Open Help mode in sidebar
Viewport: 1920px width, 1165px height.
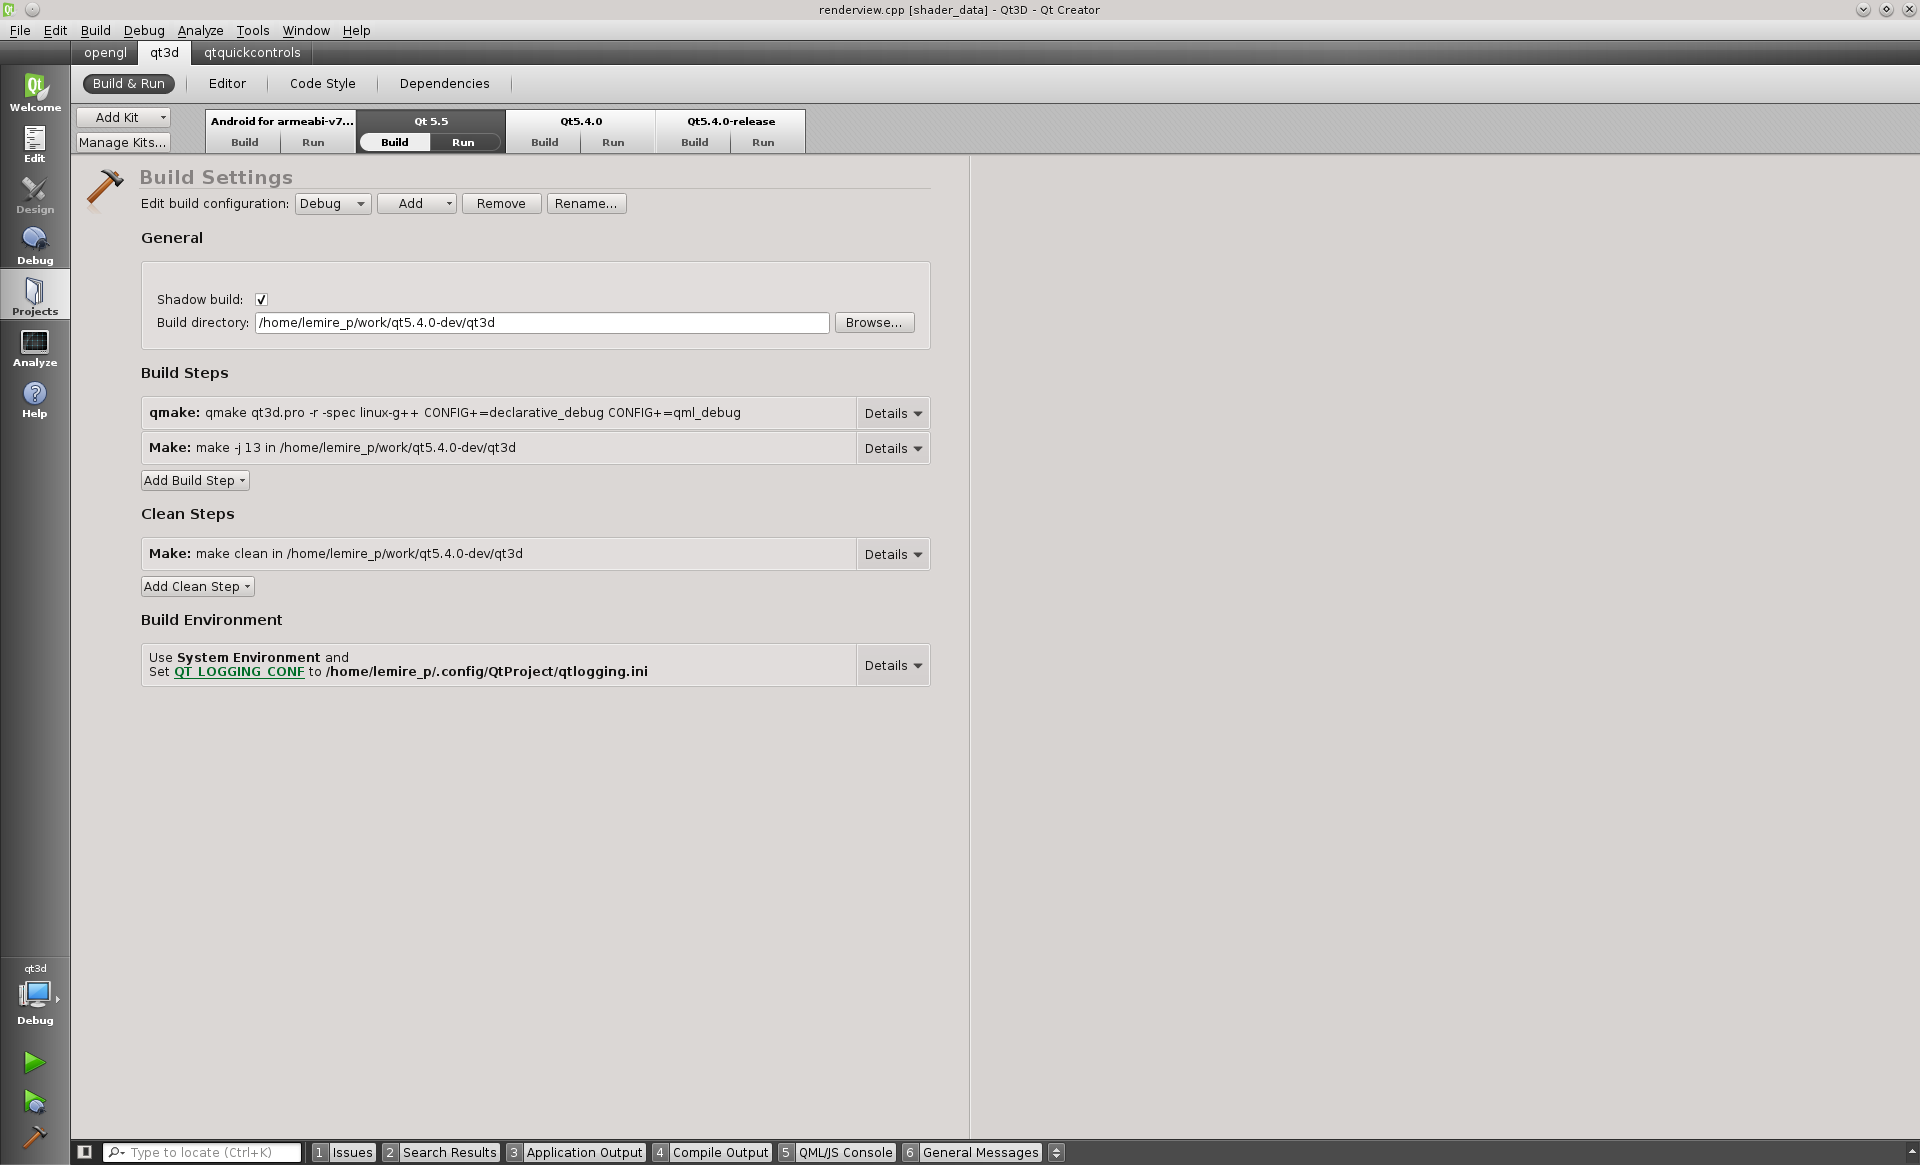click(35, 398)
